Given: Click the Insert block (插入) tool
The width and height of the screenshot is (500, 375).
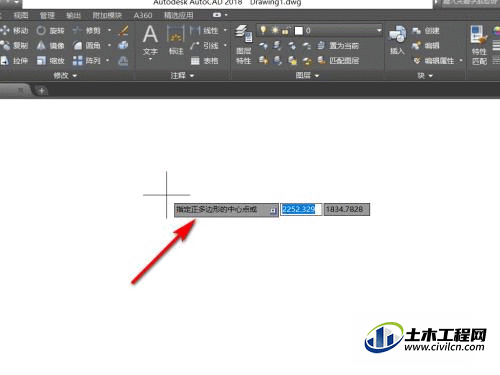Looking at the screenshot, I should click(397, 40).
